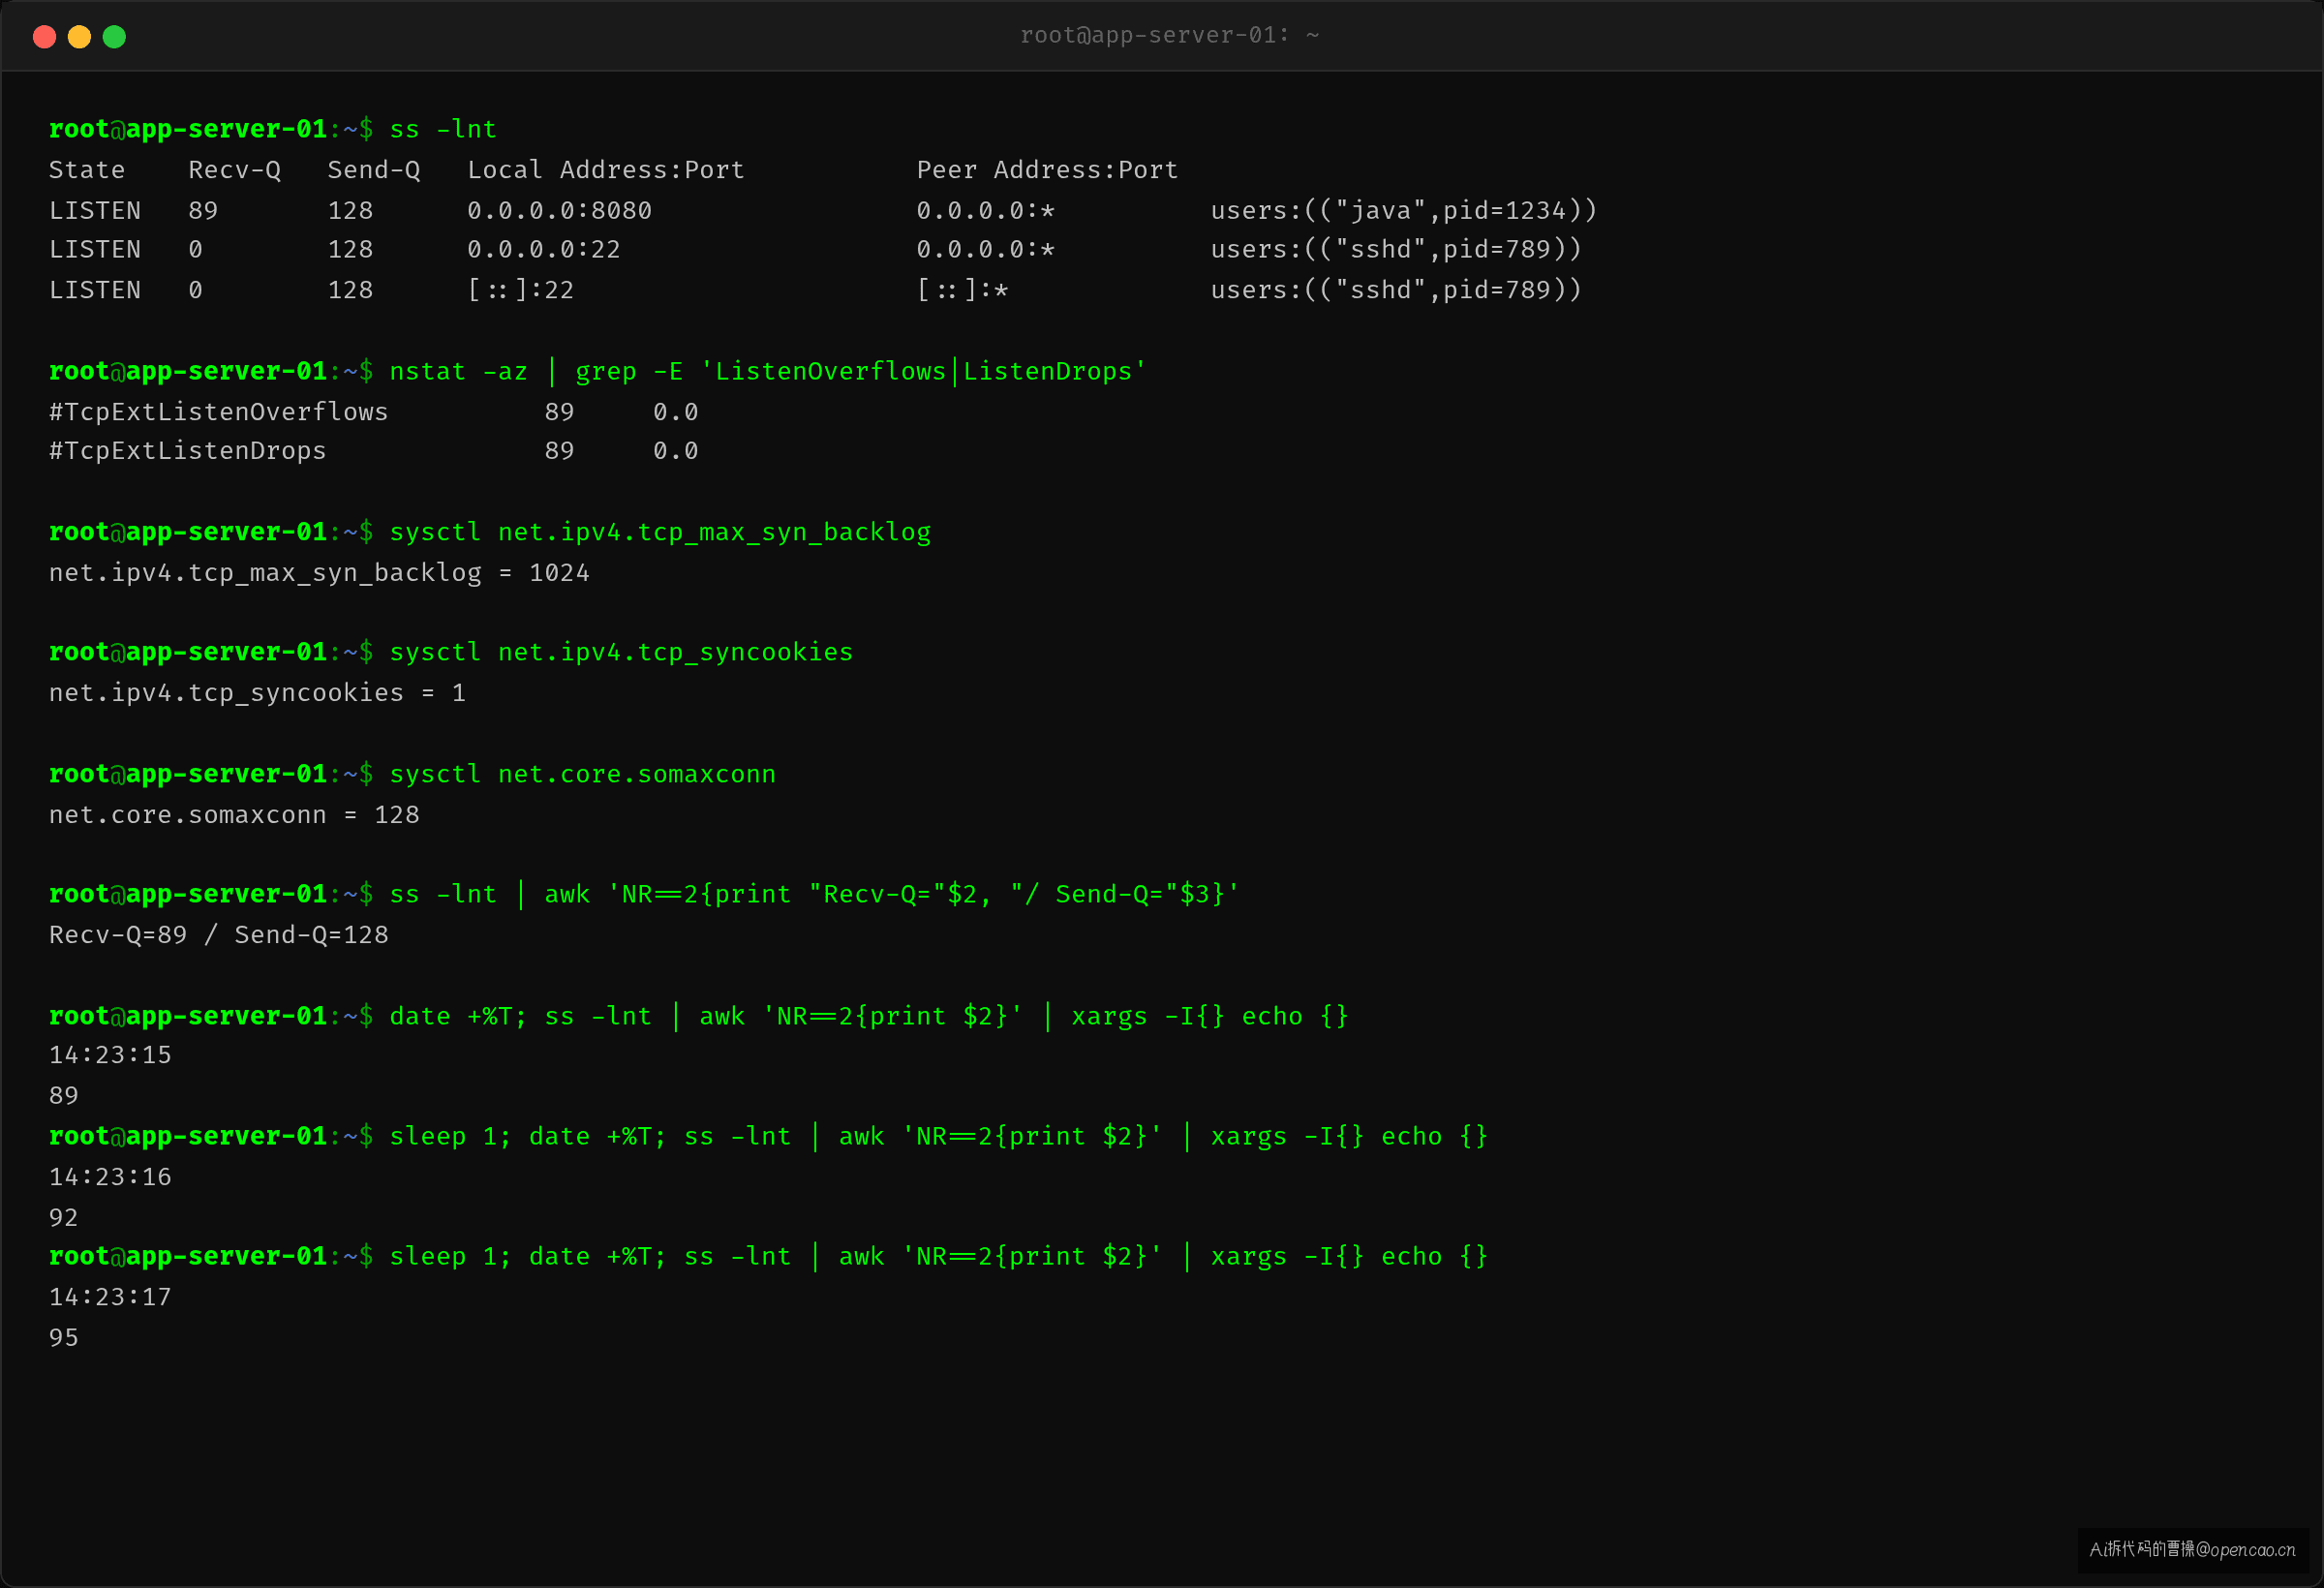Click the 'Local Address:Port' header
The width and height of the screenshot is (2324, 1588).
[x=606, y=170]
